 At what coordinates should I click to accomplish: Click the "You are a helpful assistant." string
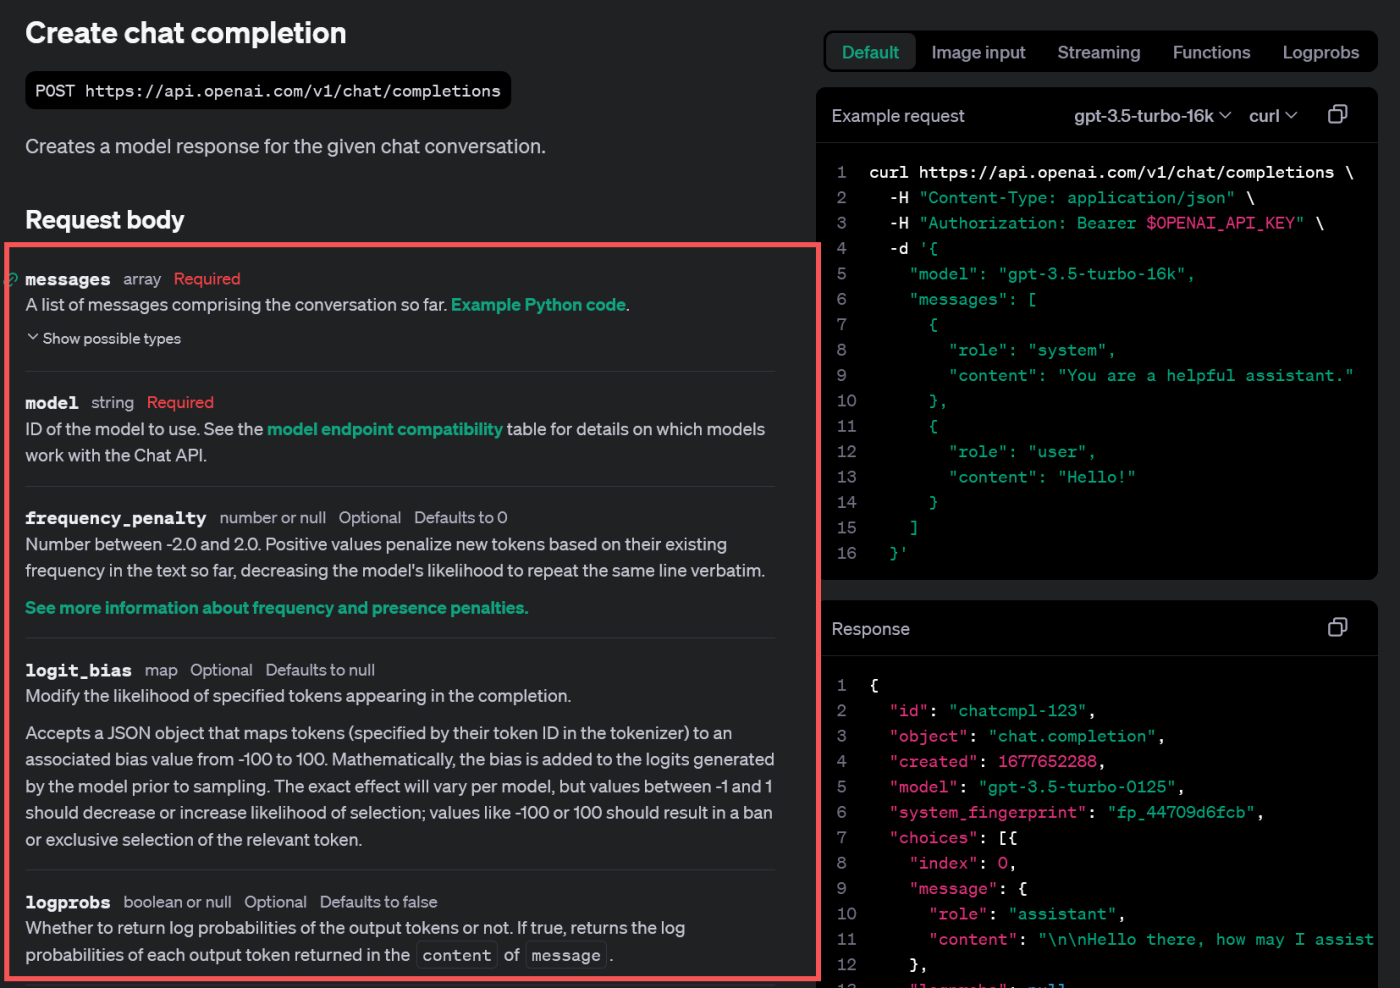coord(1205,376)
